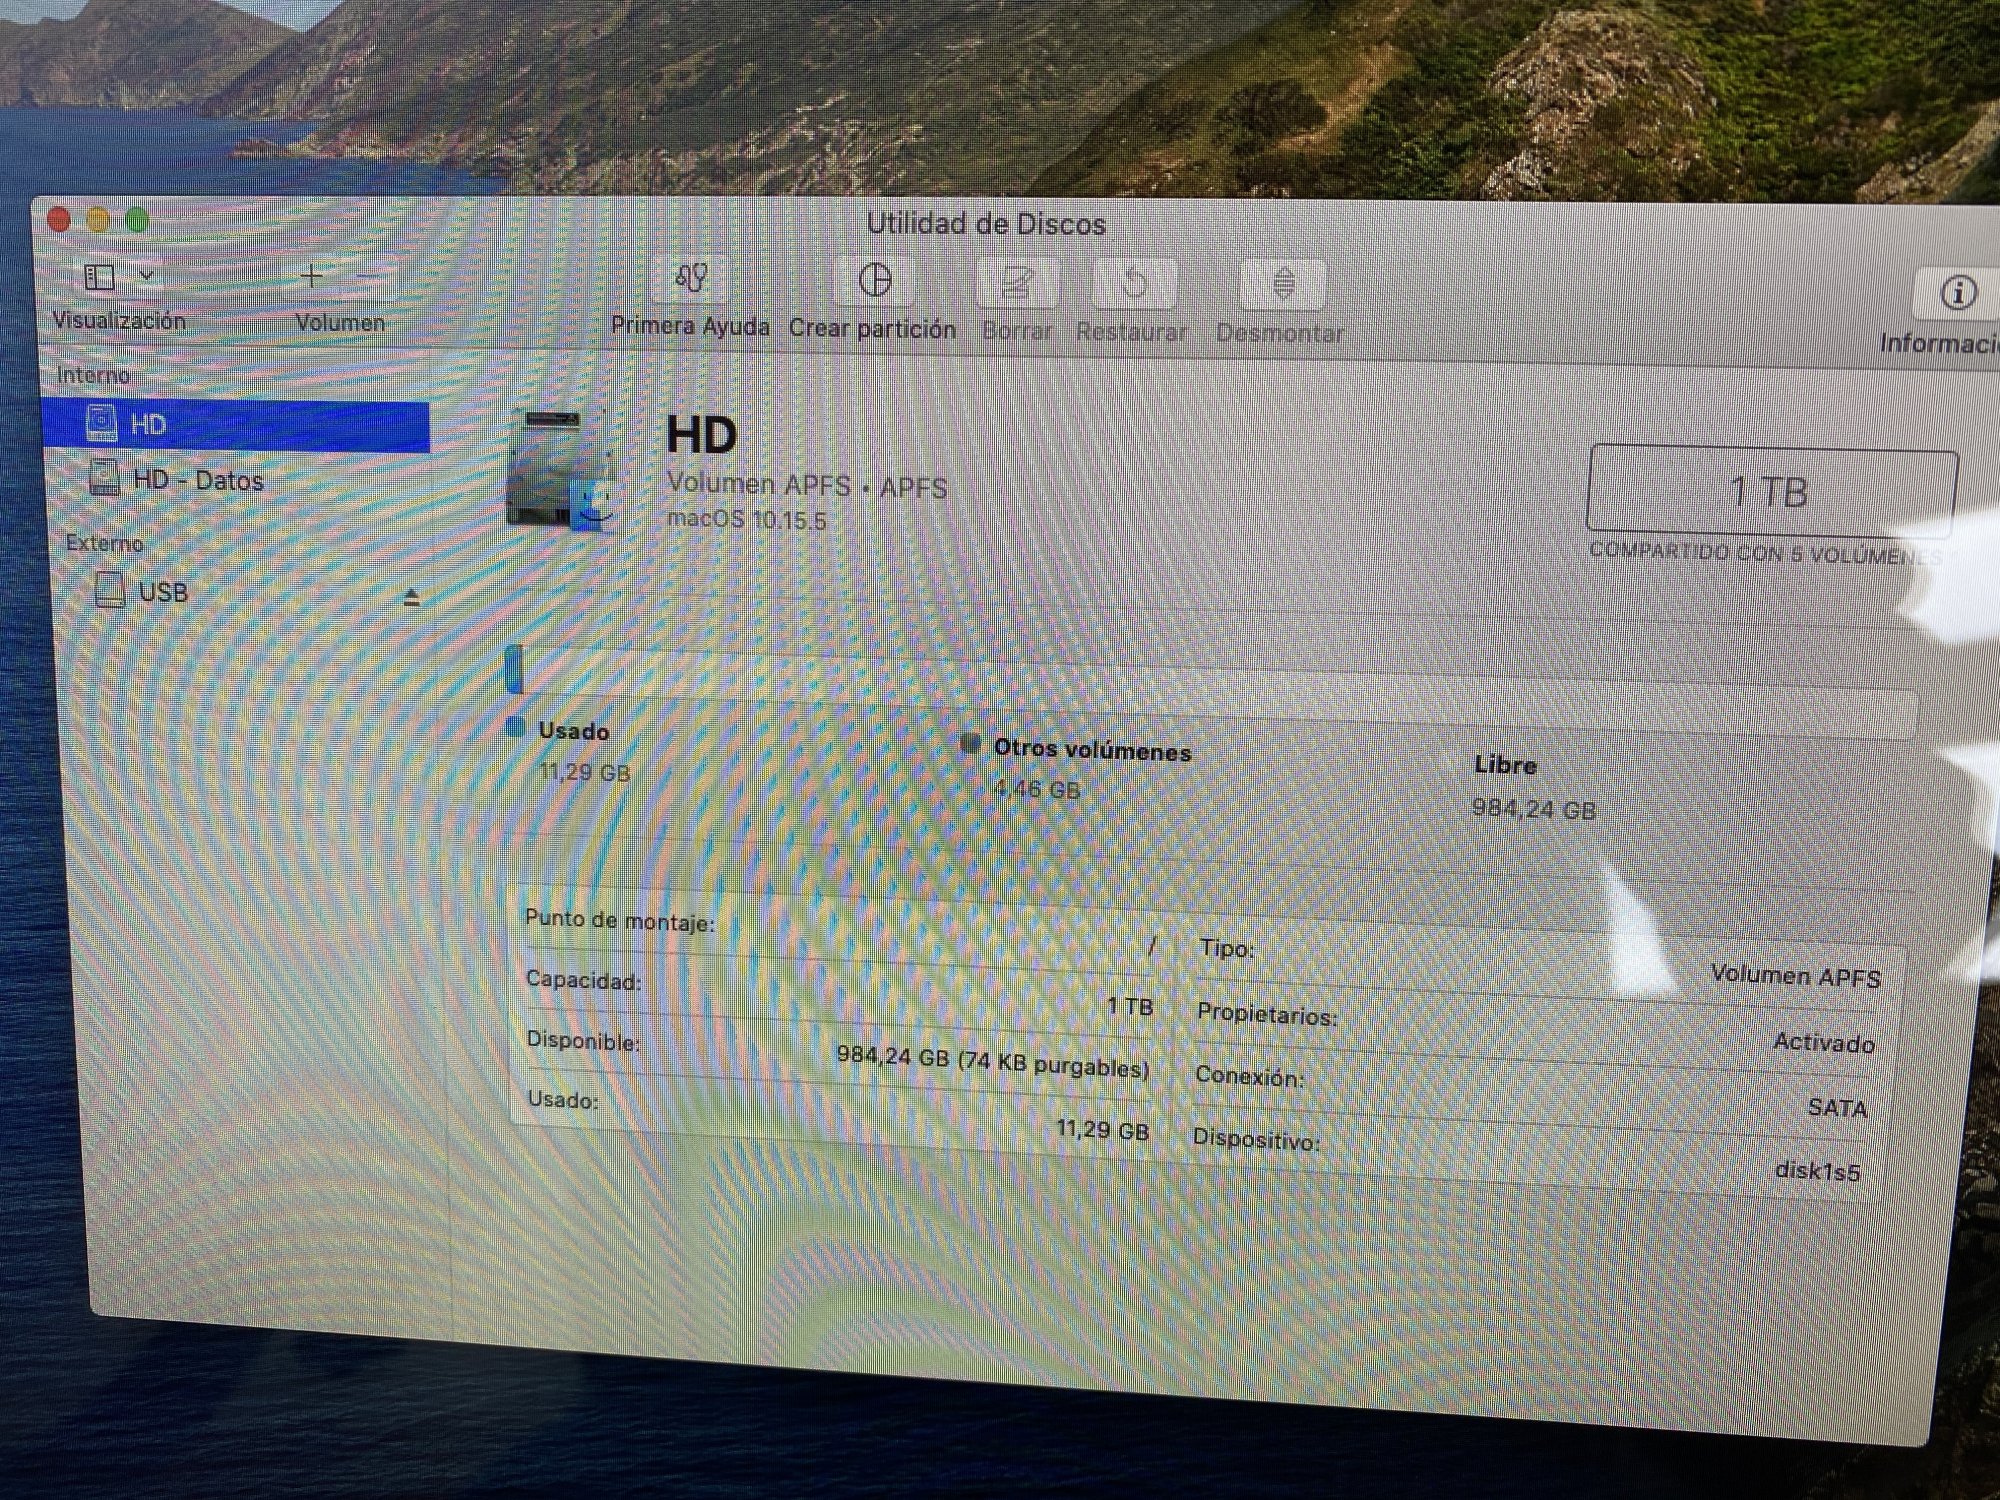This screenshot has height=1500, width=2000.
Task: Open the Visualización dropdown chevron
Action: (147, 275)
